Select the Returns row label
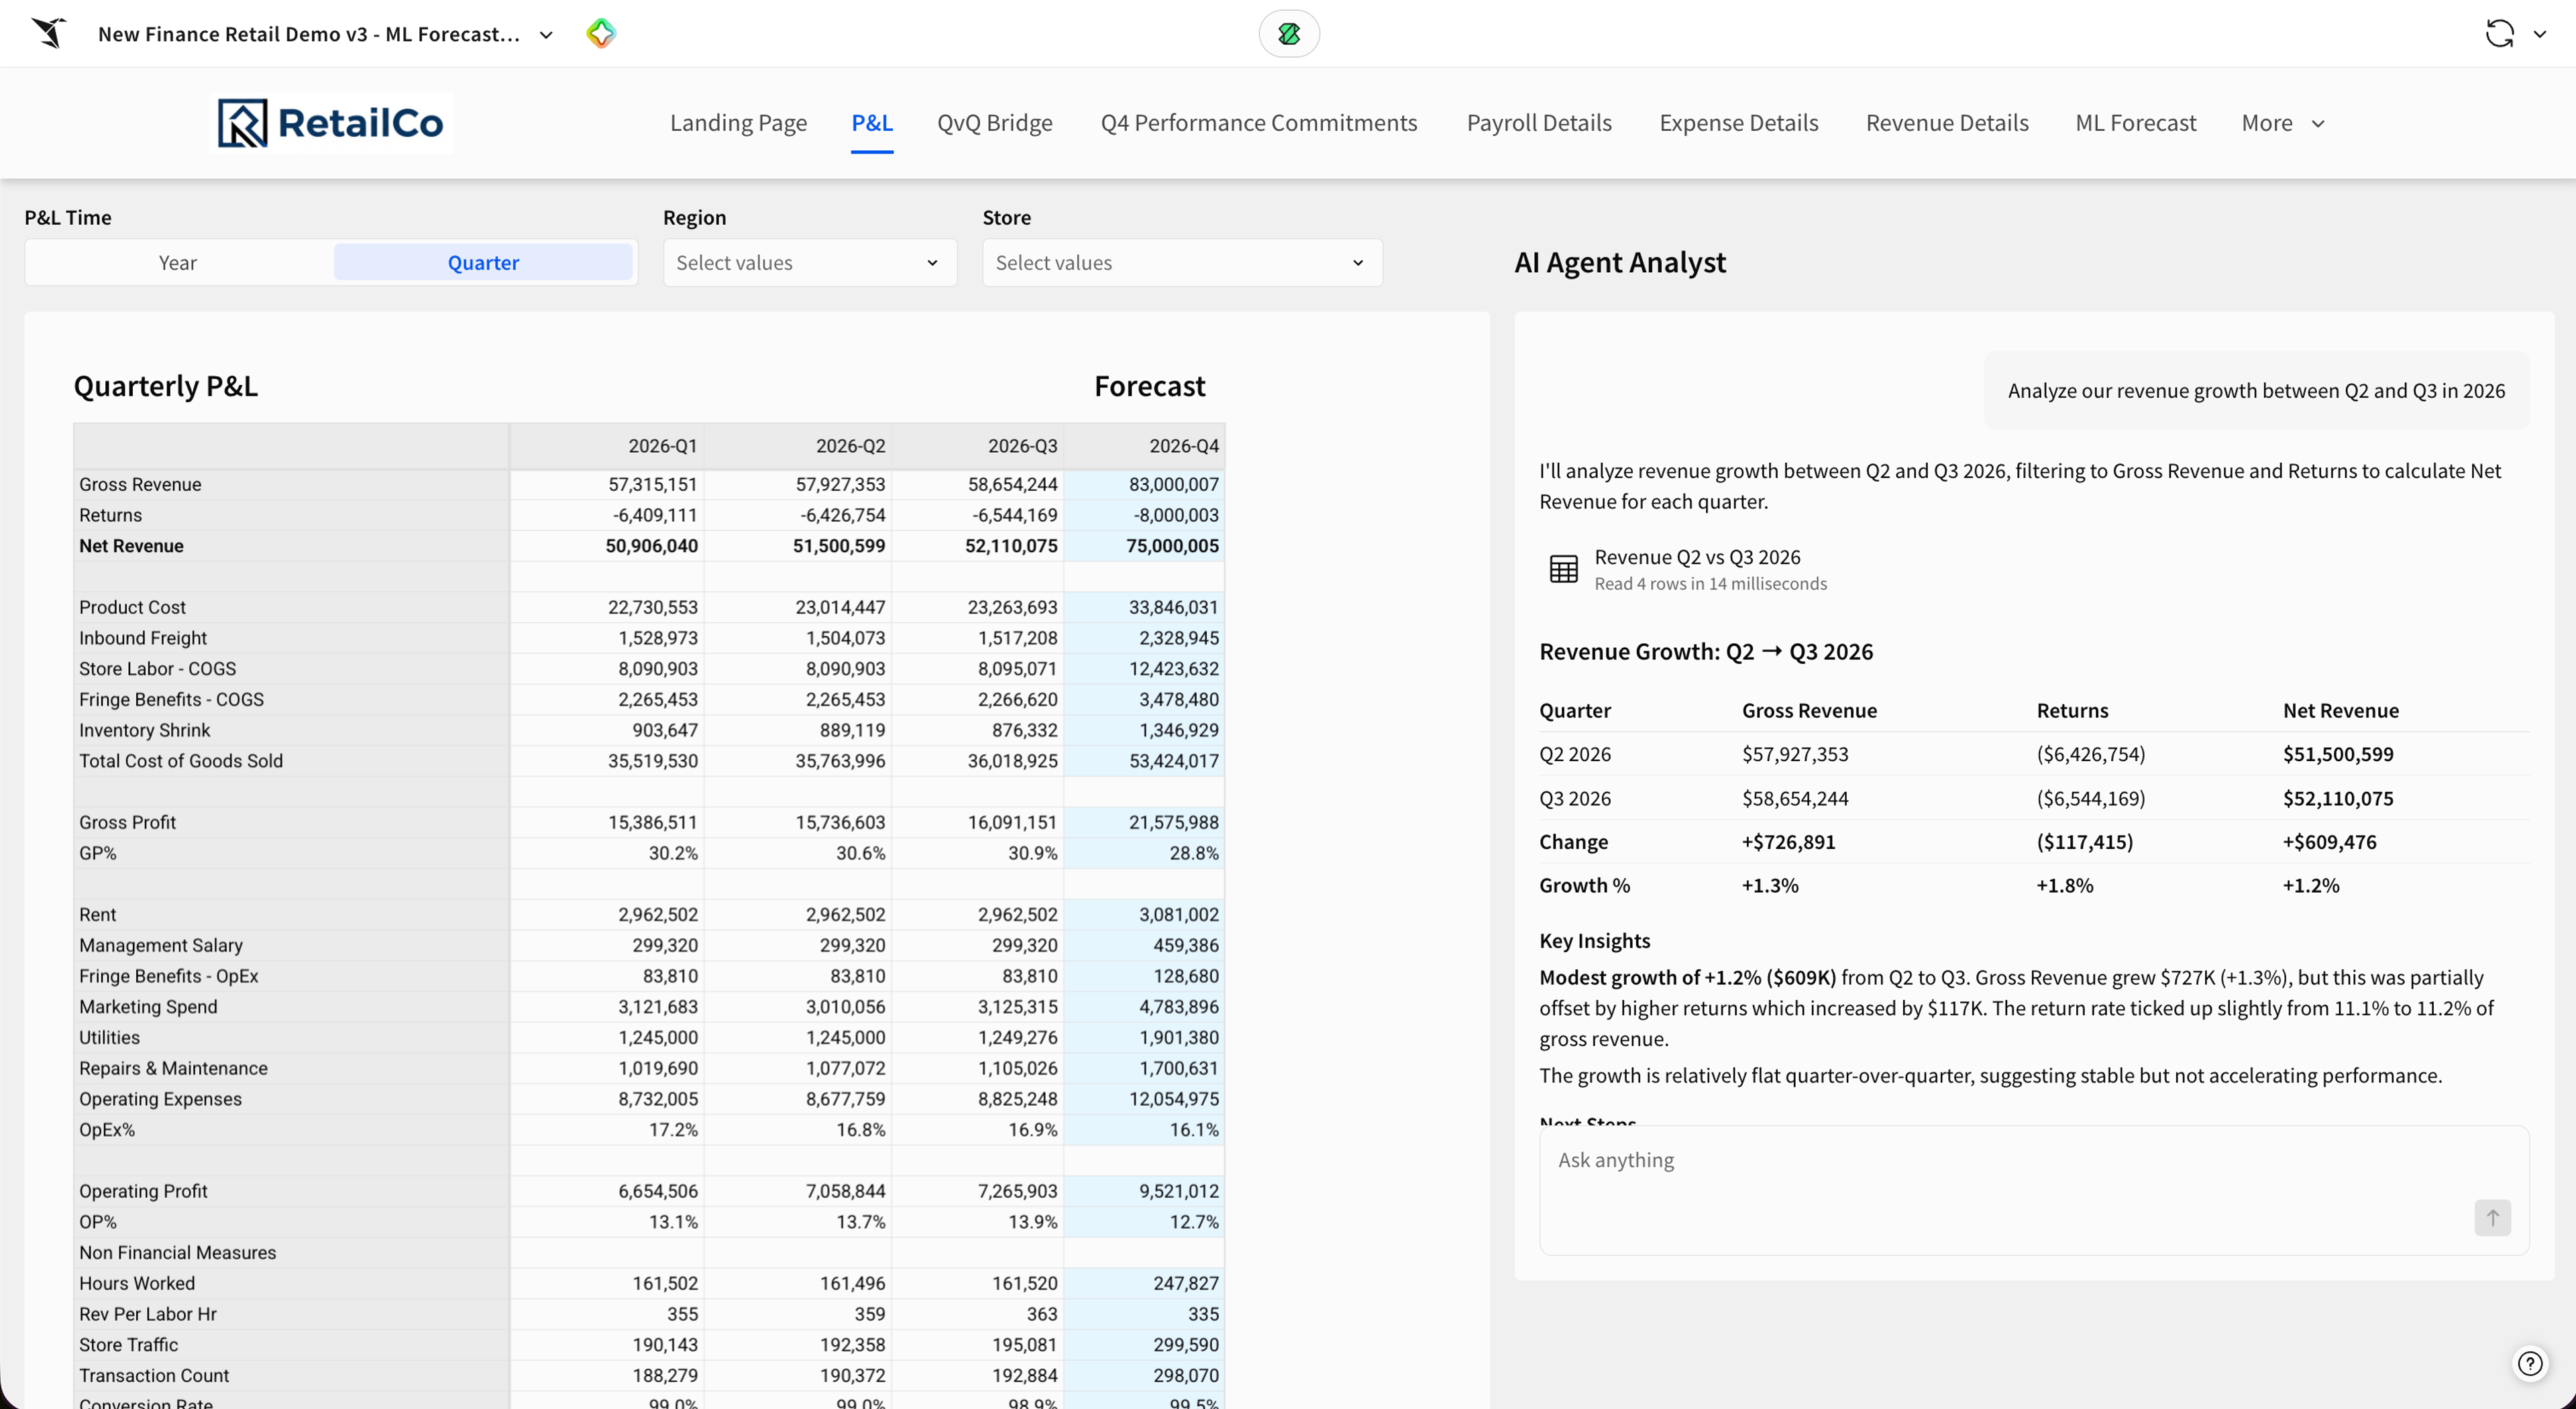 pos(110,515)
